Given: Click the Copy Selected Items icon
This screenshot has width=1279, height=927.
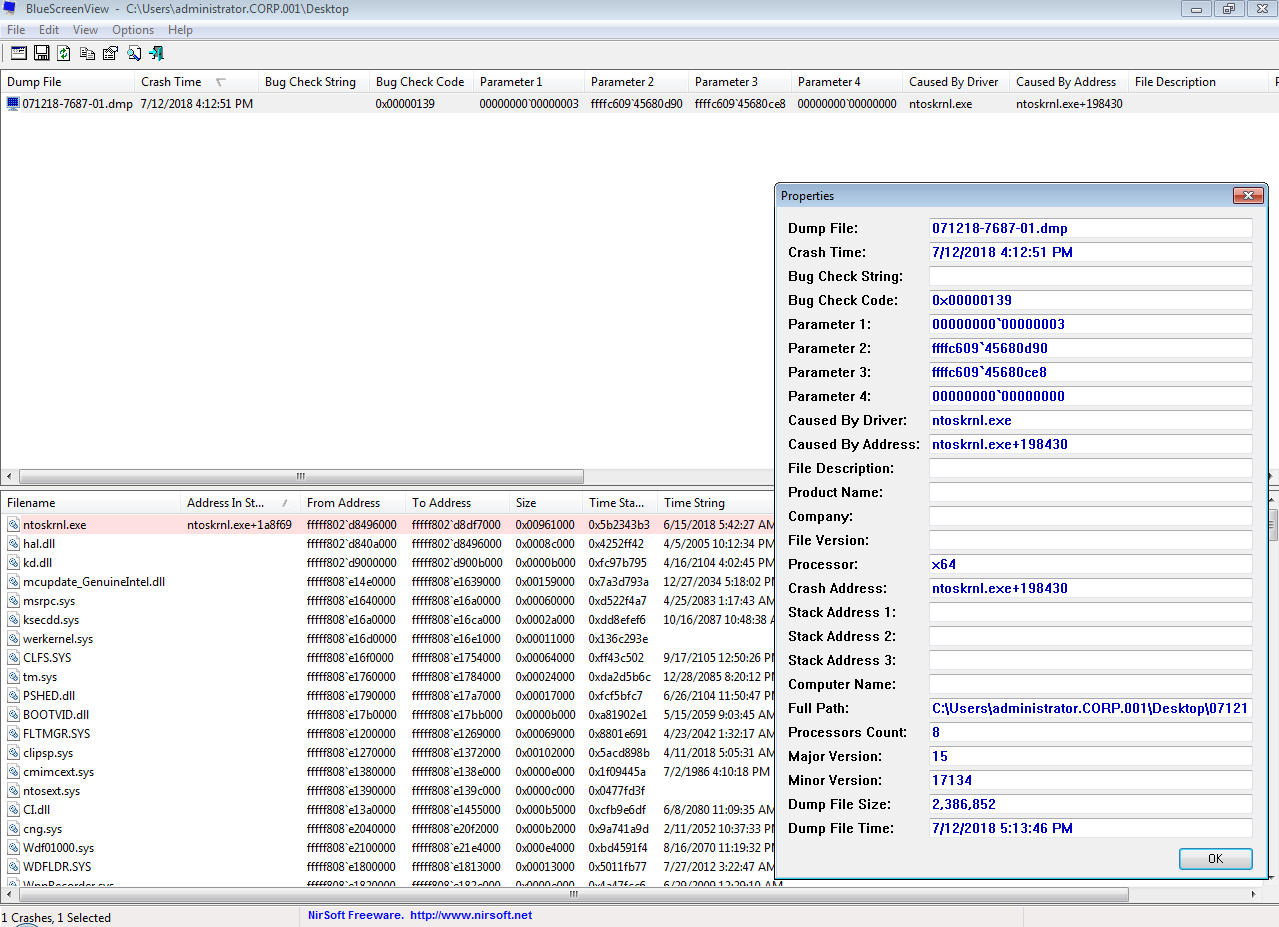Looking at the screenshot, I should 88,53.
